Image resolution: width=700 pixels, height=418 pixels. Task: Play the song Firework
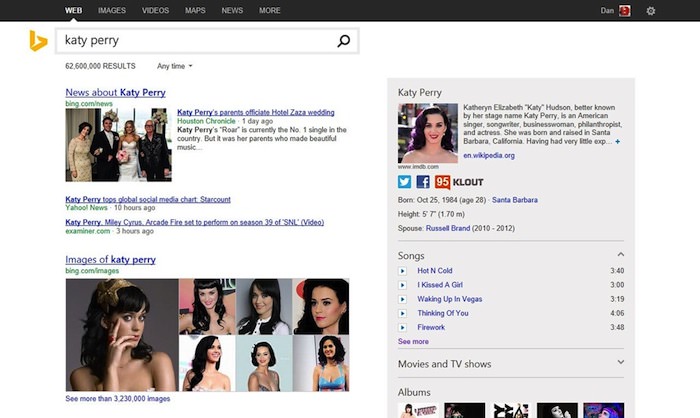[403, 327]
